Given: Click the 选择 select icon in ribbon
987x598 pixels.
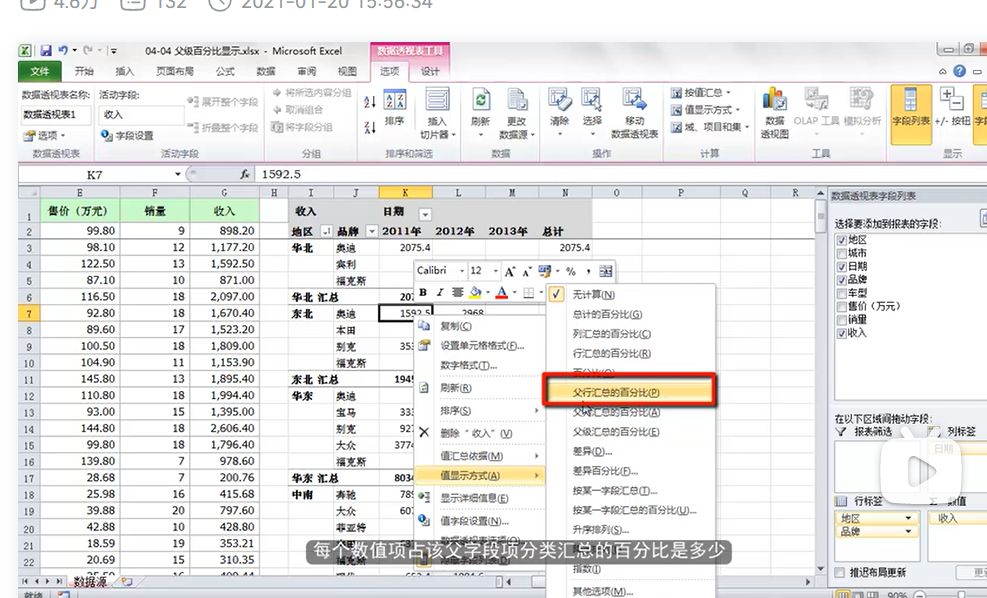Looking at the screenshot, I should pyautogui.click(x=592, y=112).
